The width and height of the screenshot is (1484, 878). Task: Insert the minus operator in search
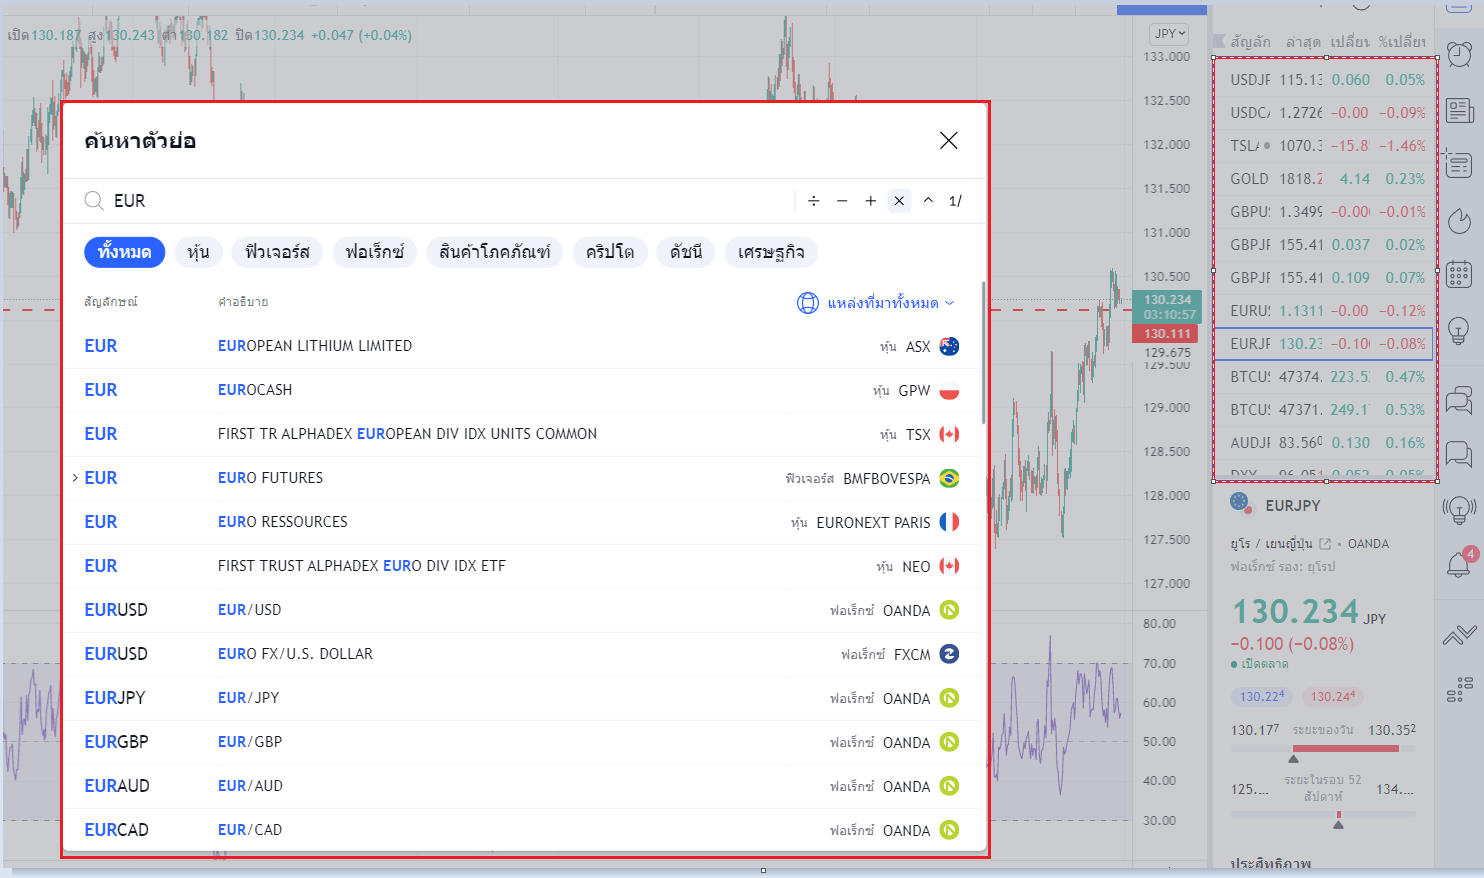tap(842, 201)
